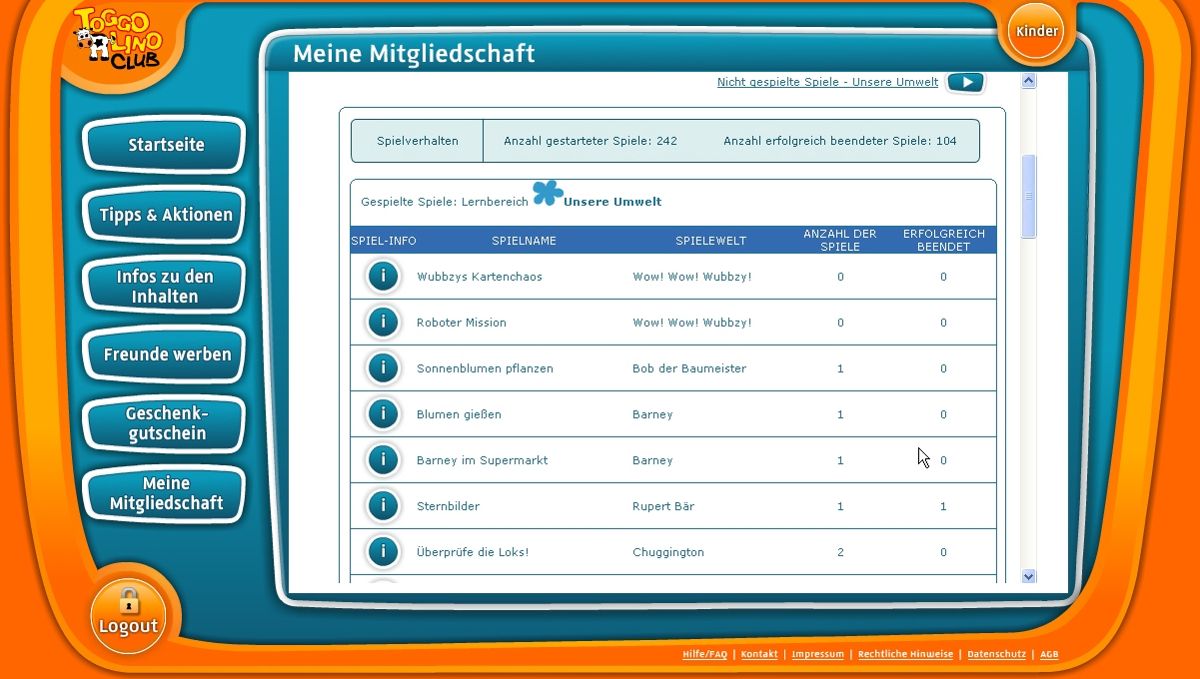Select Freunde werben in sidebar
Screen dimensions: 1200x679
165,355
